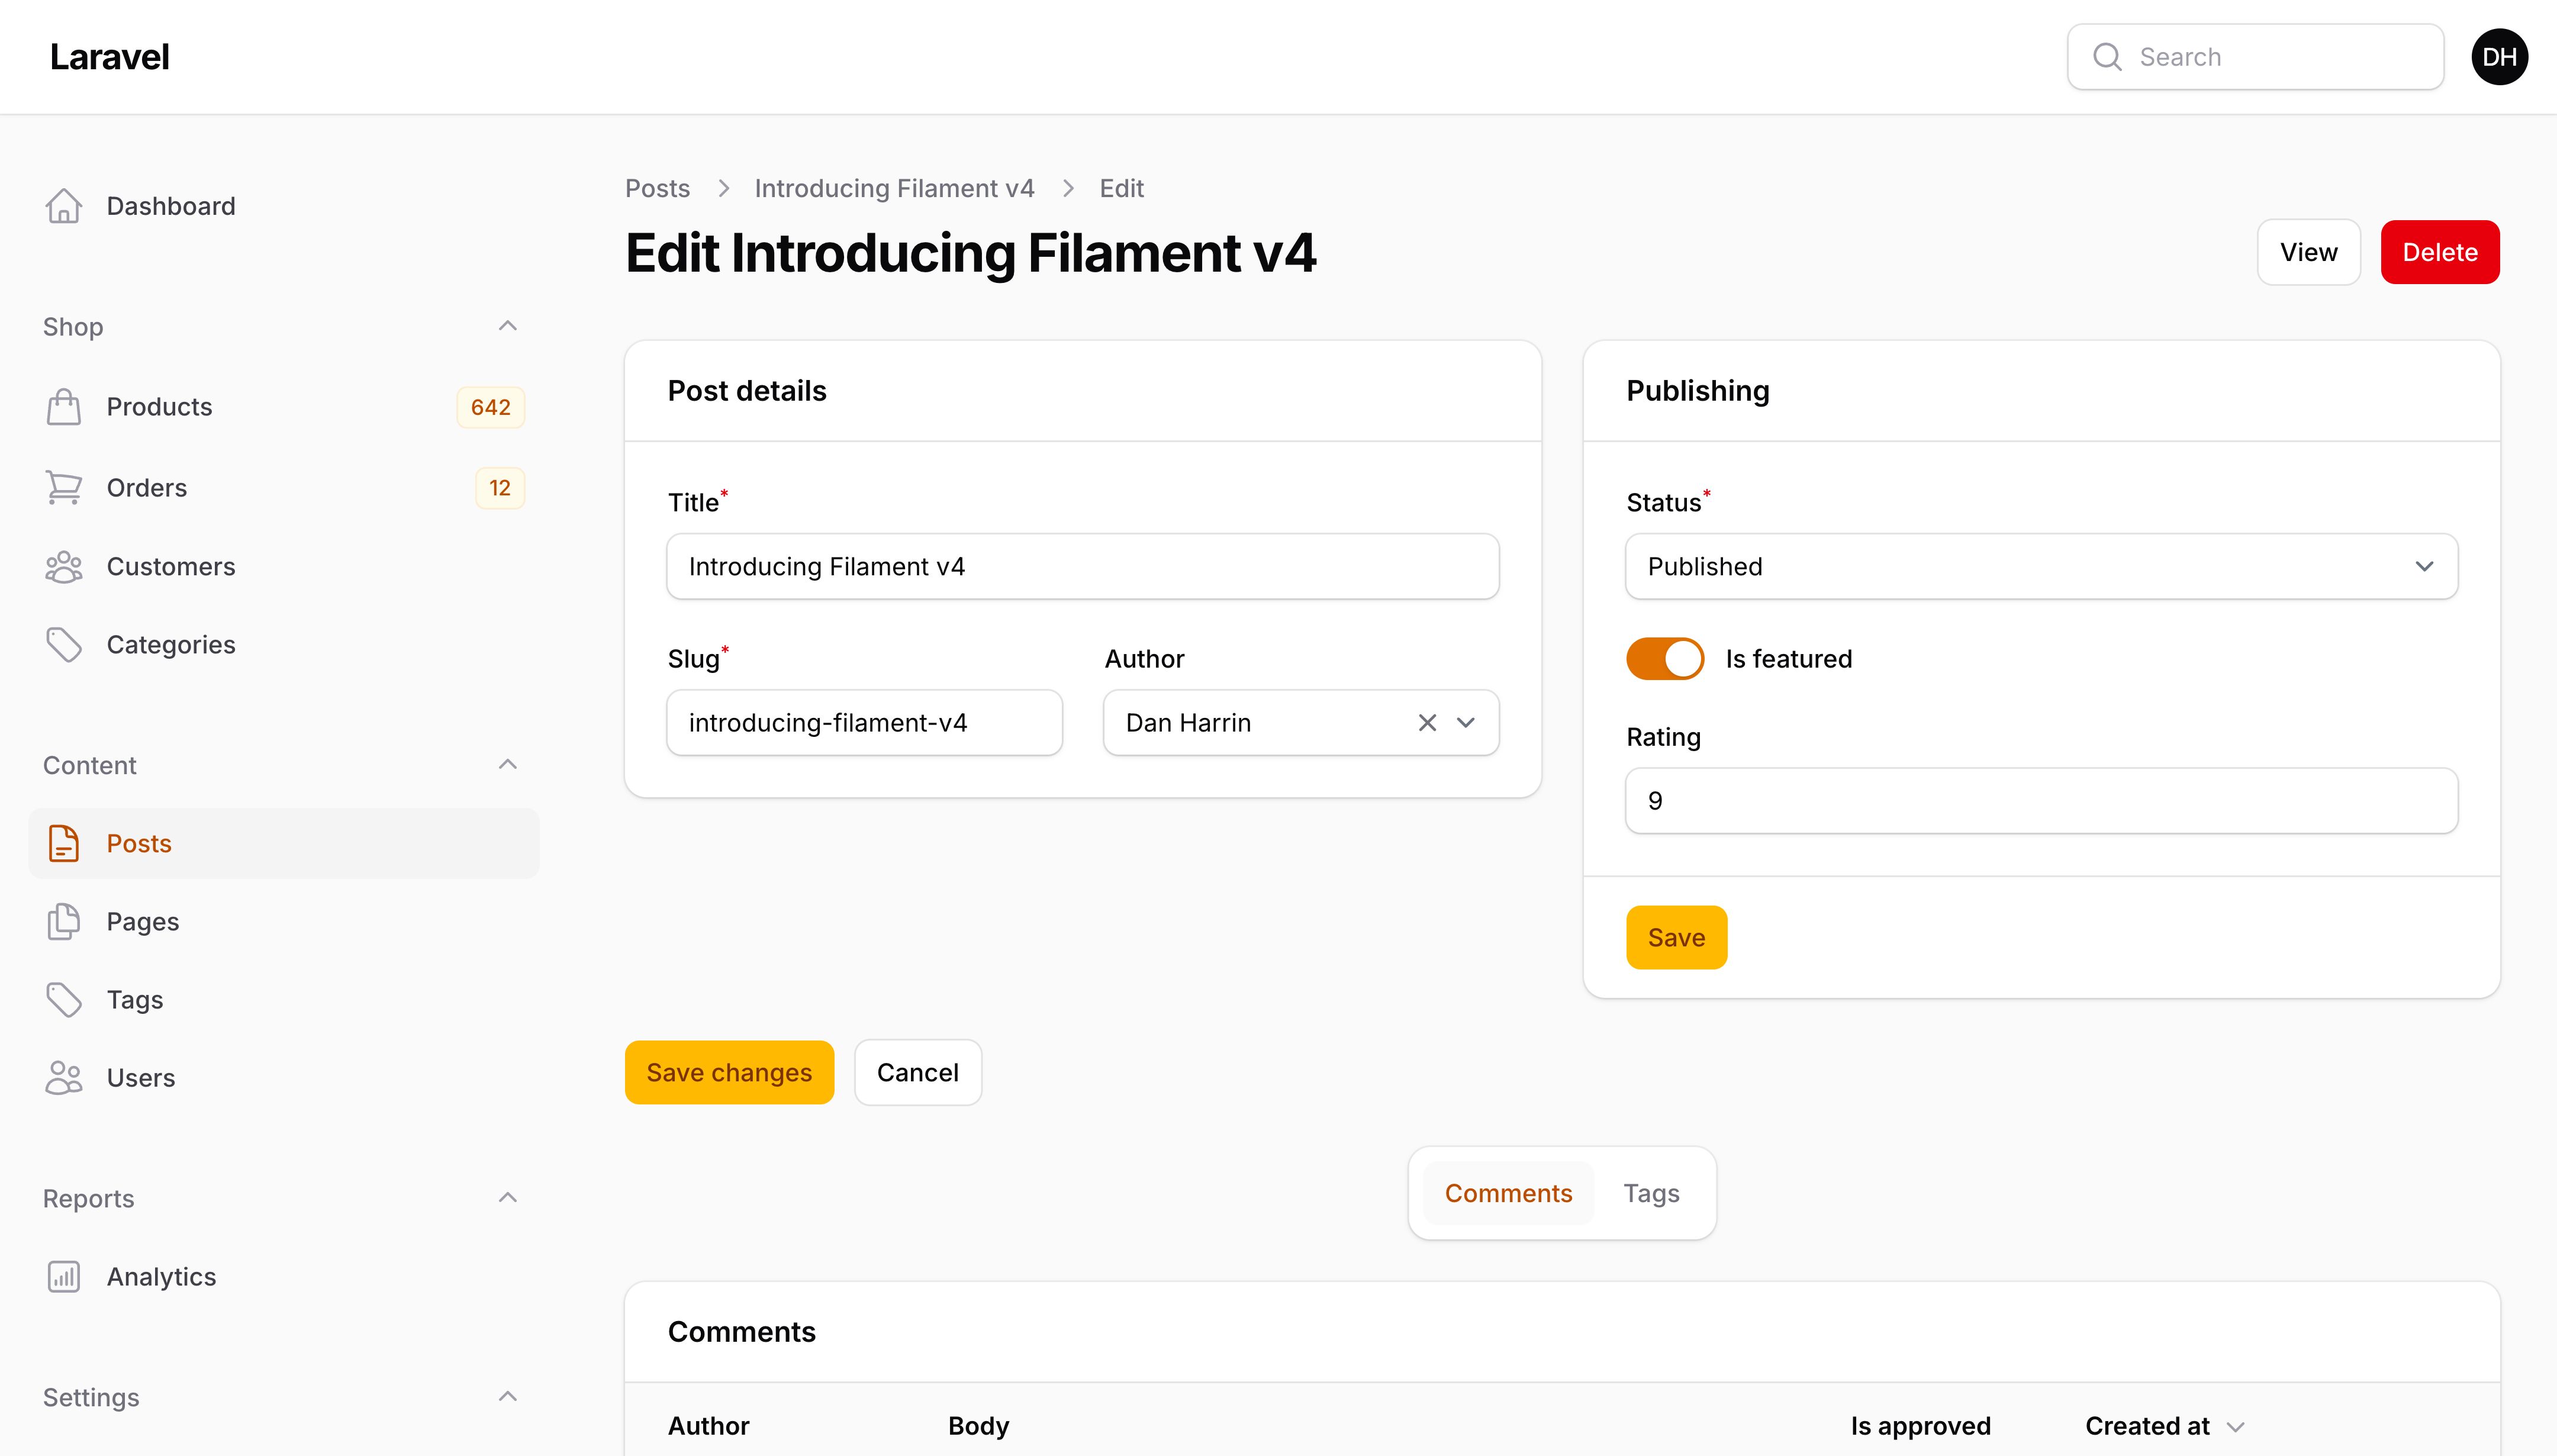Click the Posts breadcrumb link
The height and width of the screenshot is (1456, 2557).
(x=657, y=188)
